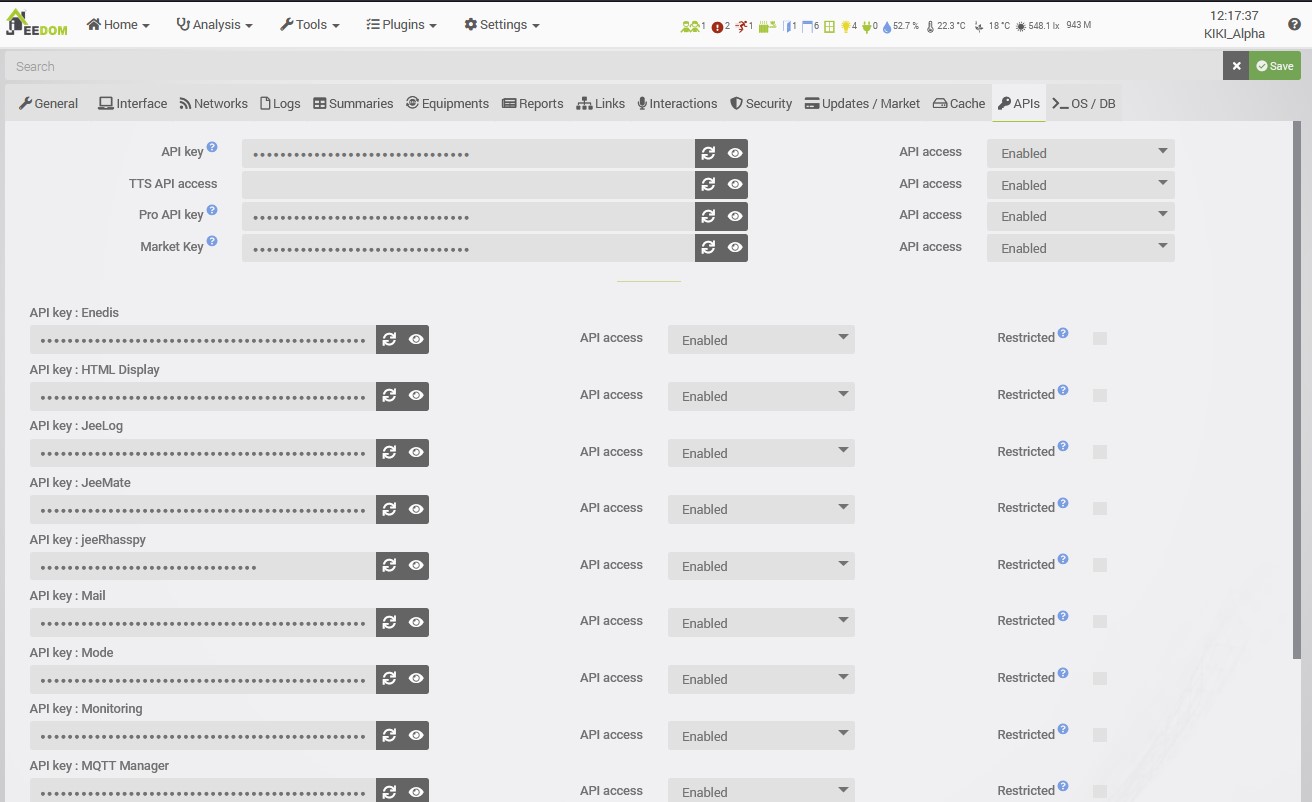
Task: Regenerate the Mode API key
Action: pos(389,679)
